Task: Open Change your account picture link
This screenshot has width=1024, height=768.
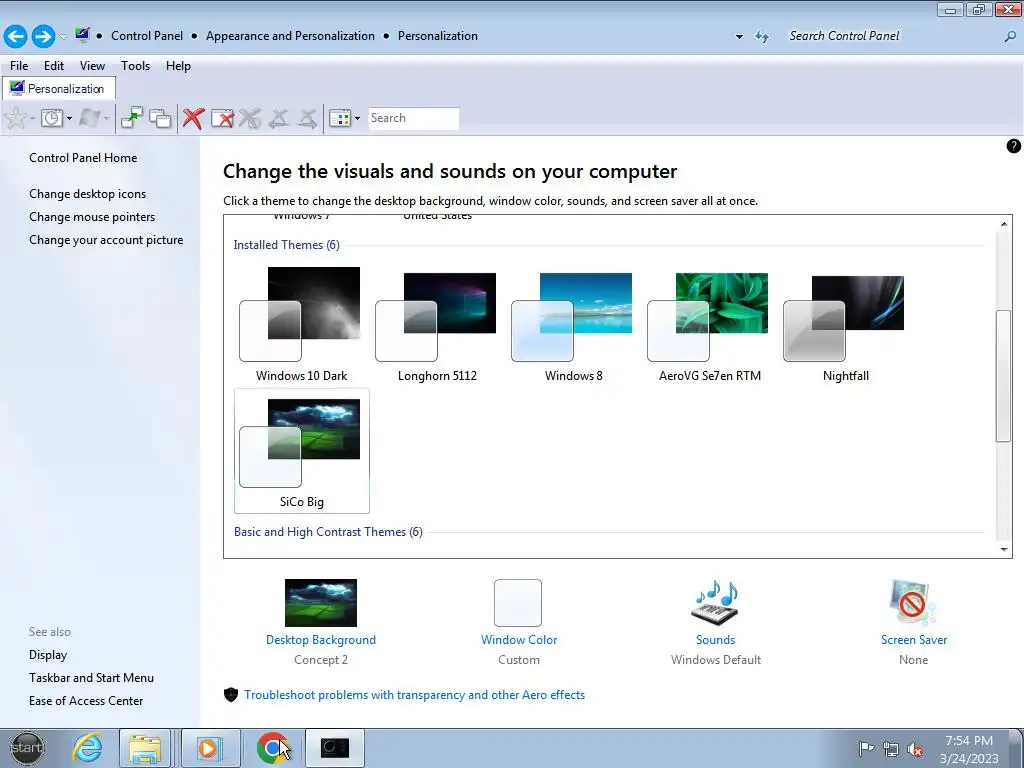Action: coord(106,240)
